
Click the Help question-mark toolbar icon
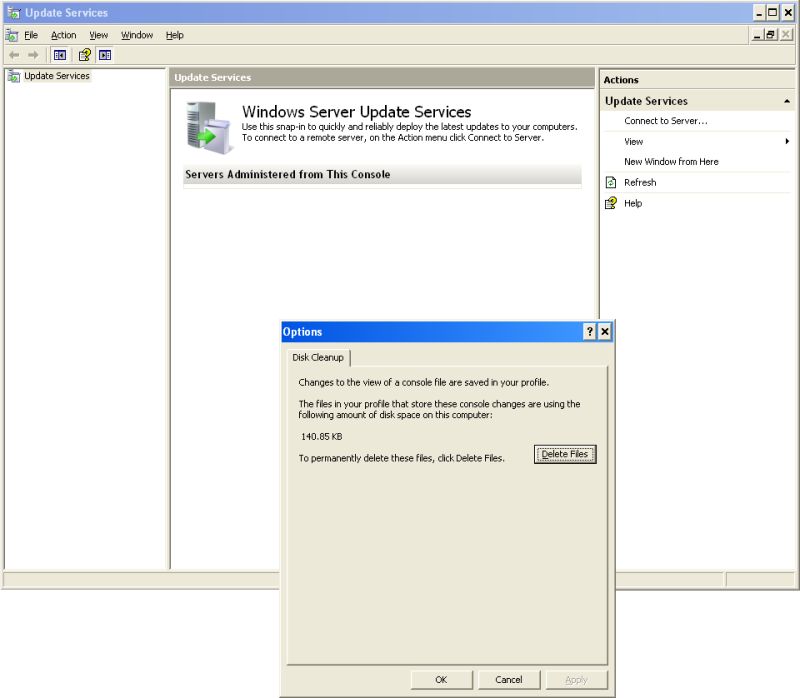pyautogui.click(x=82, y=55)
